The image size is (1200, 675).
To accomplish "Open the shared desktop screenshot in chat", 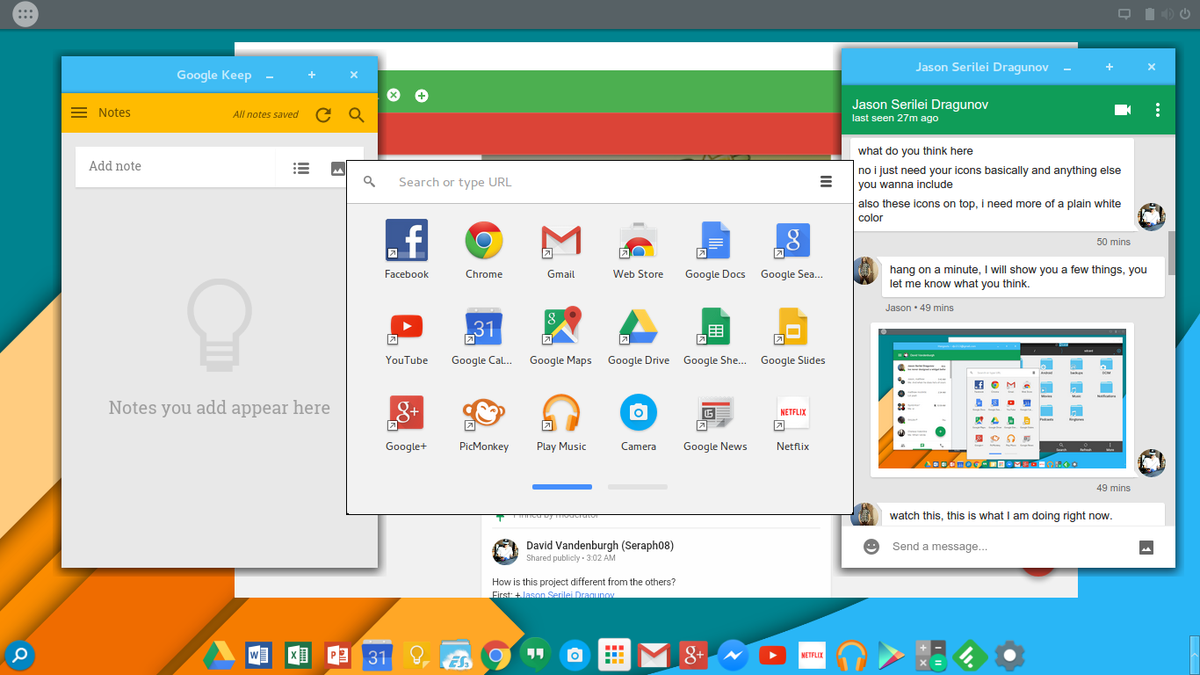I will click(x=1002, y=399).
